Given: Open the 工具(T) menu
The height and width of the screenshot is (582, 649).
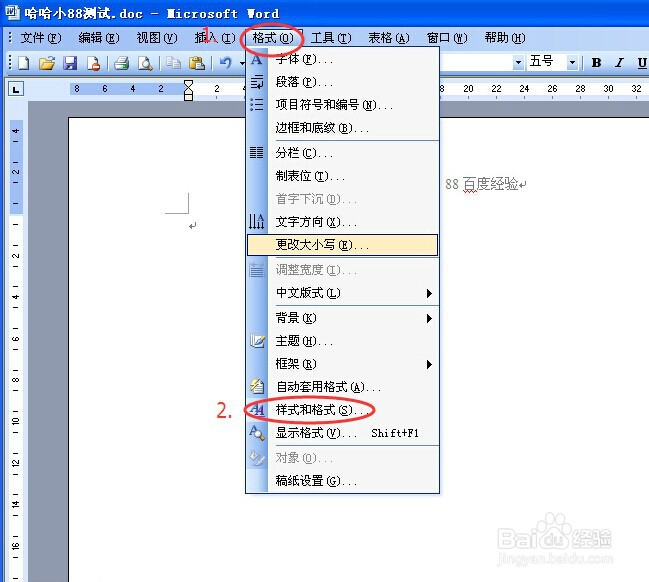Looking at the screenshot, I should pos(331,38).
